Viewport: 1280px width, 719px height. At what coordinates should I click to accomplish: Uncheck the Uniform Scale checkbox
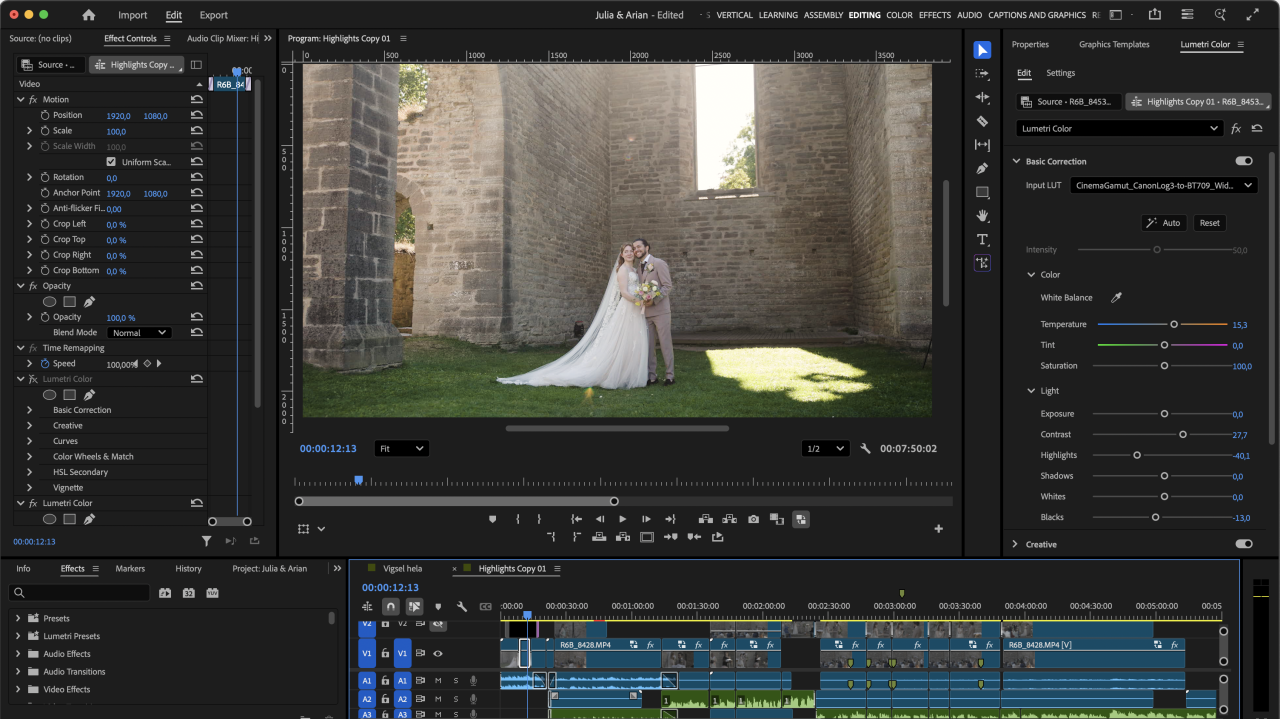(x=111, y=162)
